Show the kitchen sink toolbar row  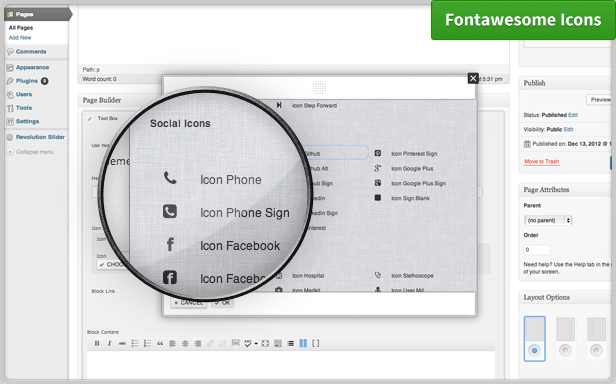click(278, 344)
